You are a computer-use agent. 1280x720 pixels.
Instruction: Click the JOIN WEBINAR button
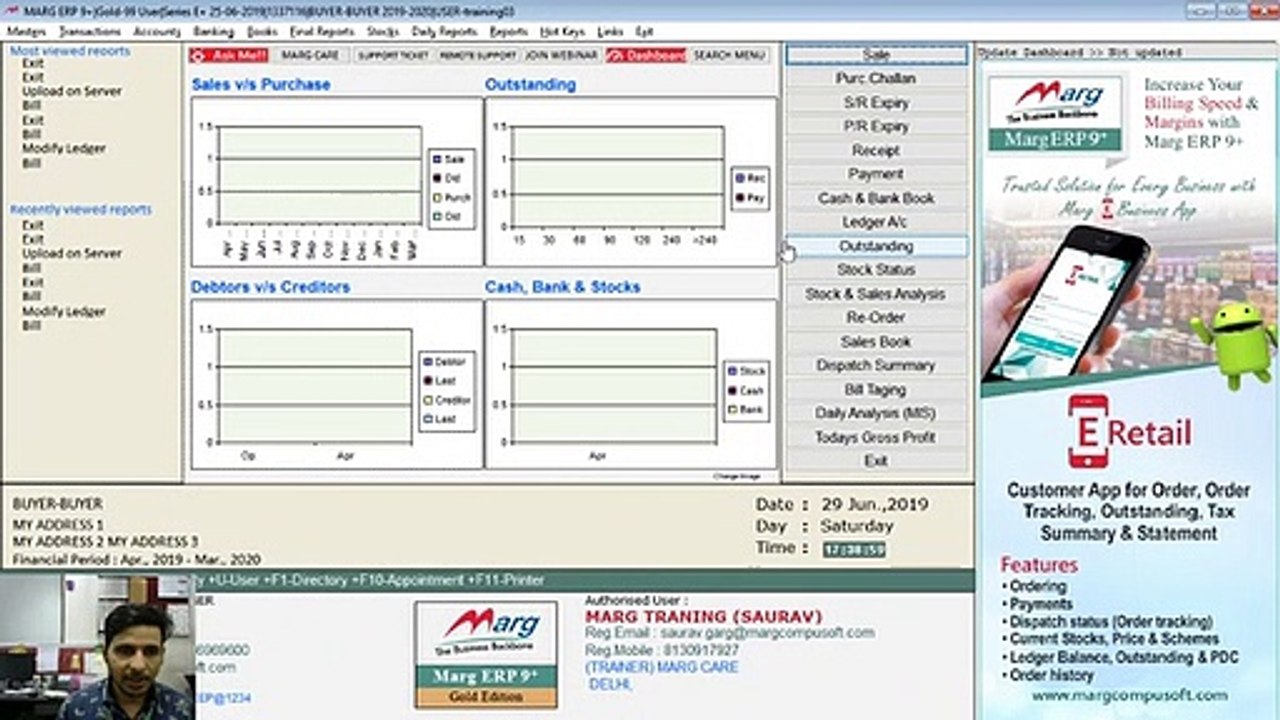pos(561,56)
